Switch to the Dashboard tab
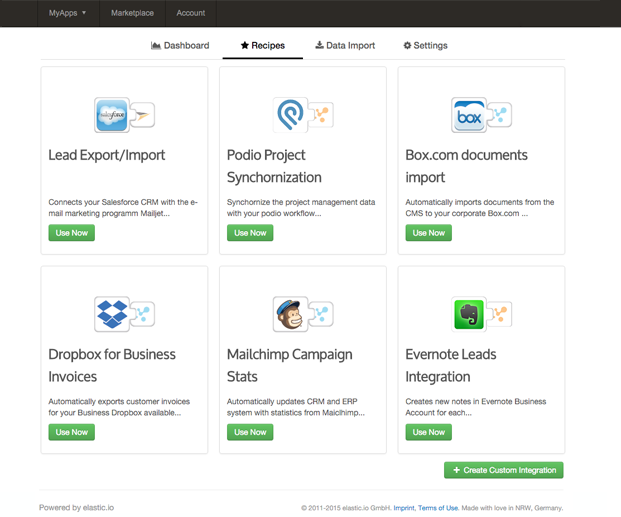 pos(180,46)
